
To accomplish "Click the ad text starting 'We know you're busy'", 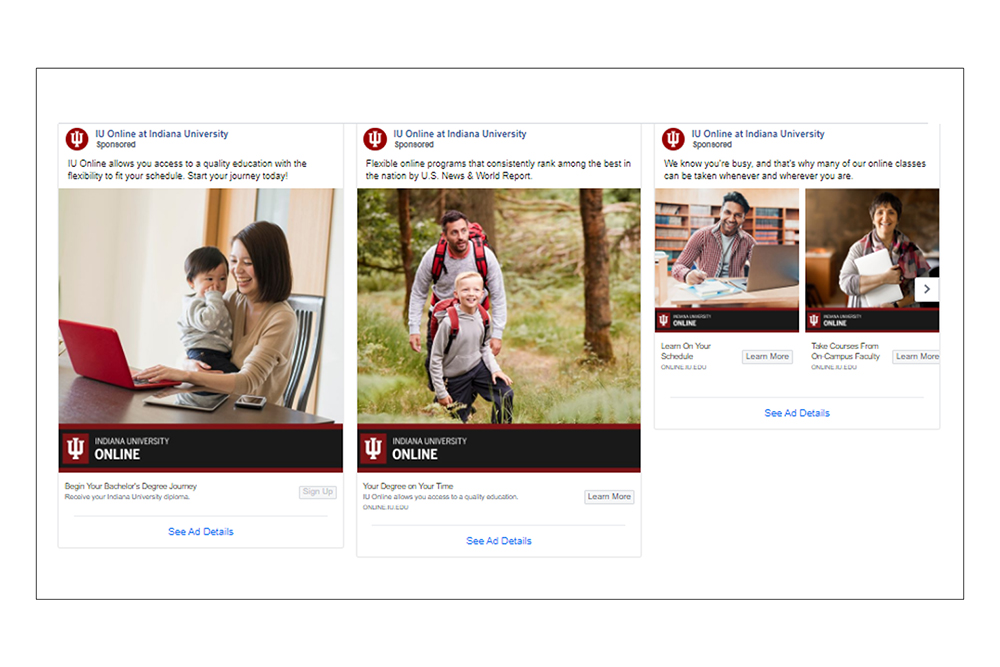I will point(795,170).
